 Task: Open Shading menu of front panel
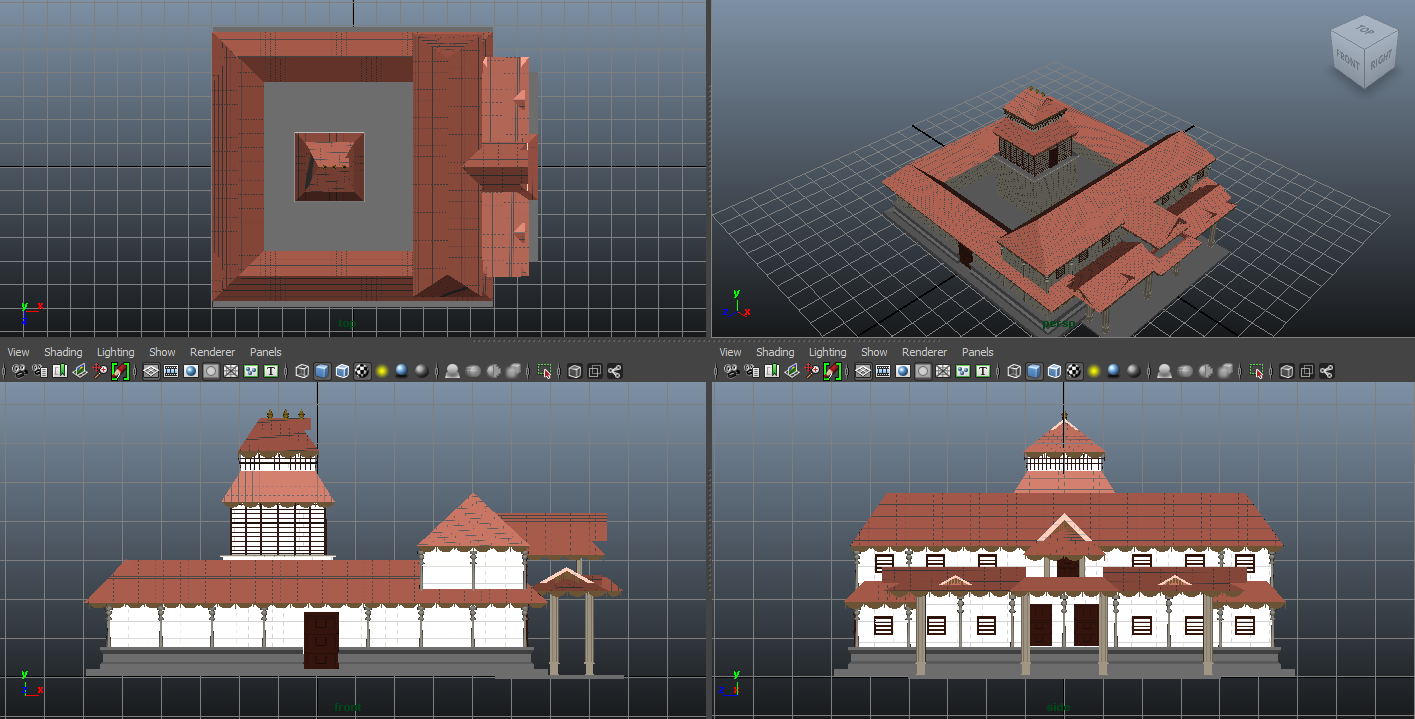63,352
